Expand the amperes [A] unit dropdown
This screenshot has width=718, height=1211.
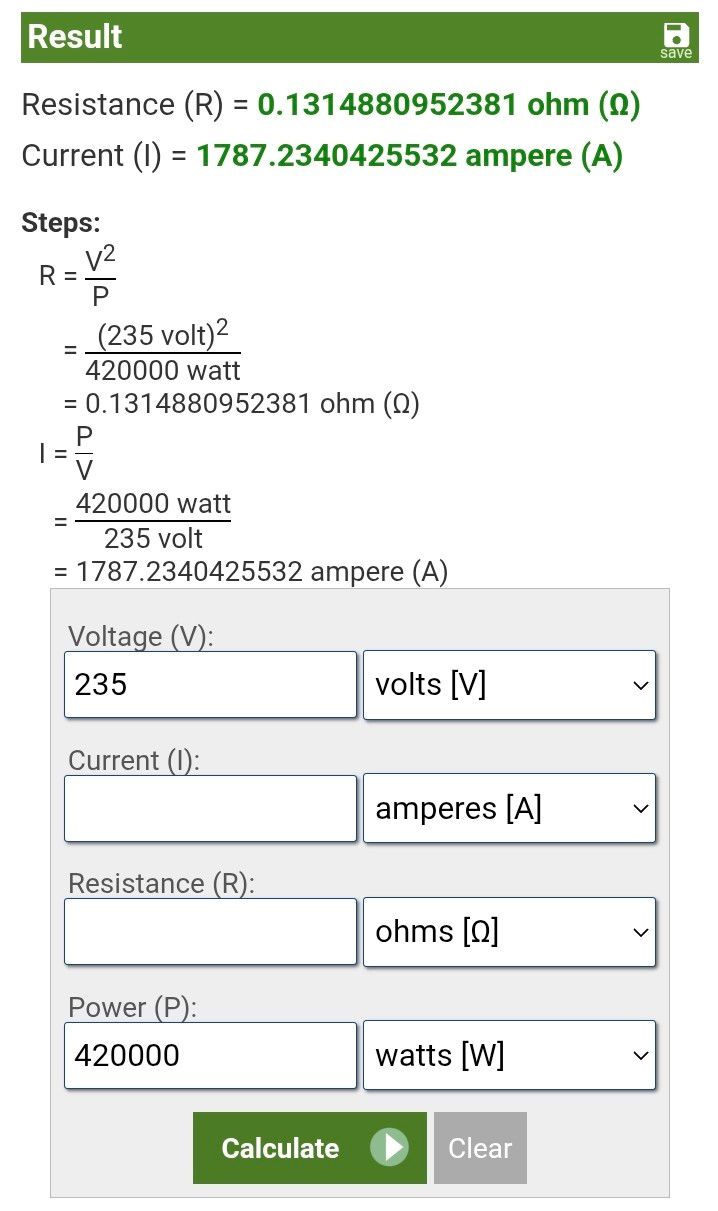(509, 808)
